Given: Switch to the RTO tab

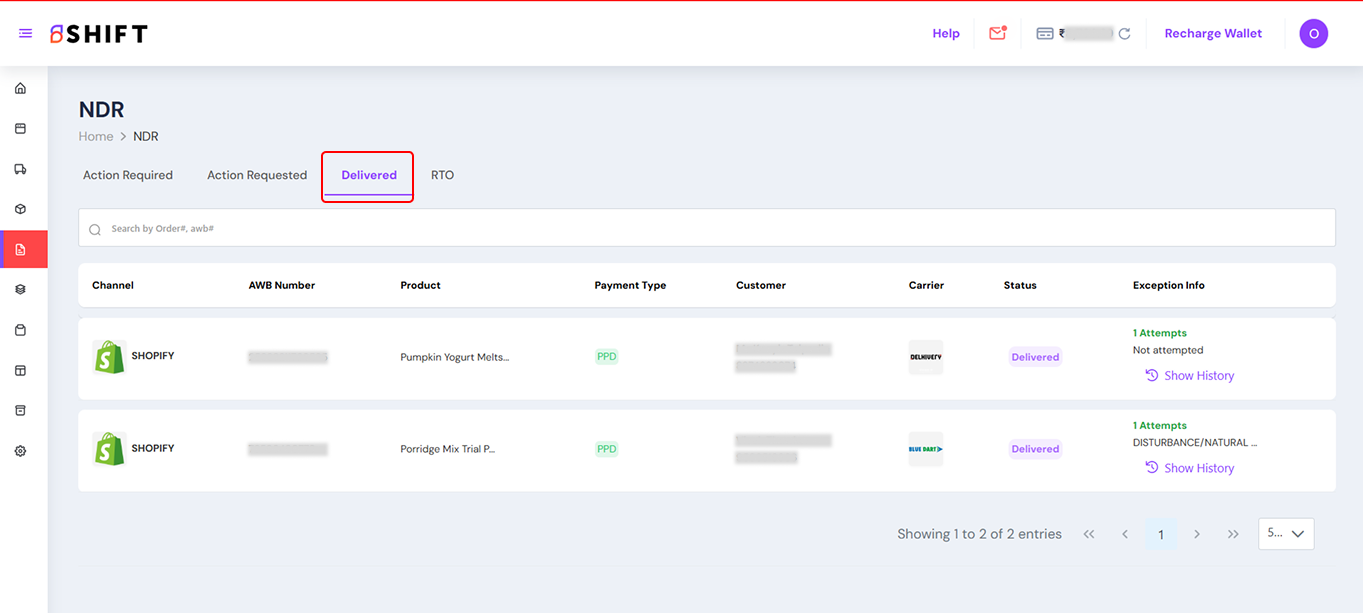Looking at the screenshot, I should coord(442,175).
